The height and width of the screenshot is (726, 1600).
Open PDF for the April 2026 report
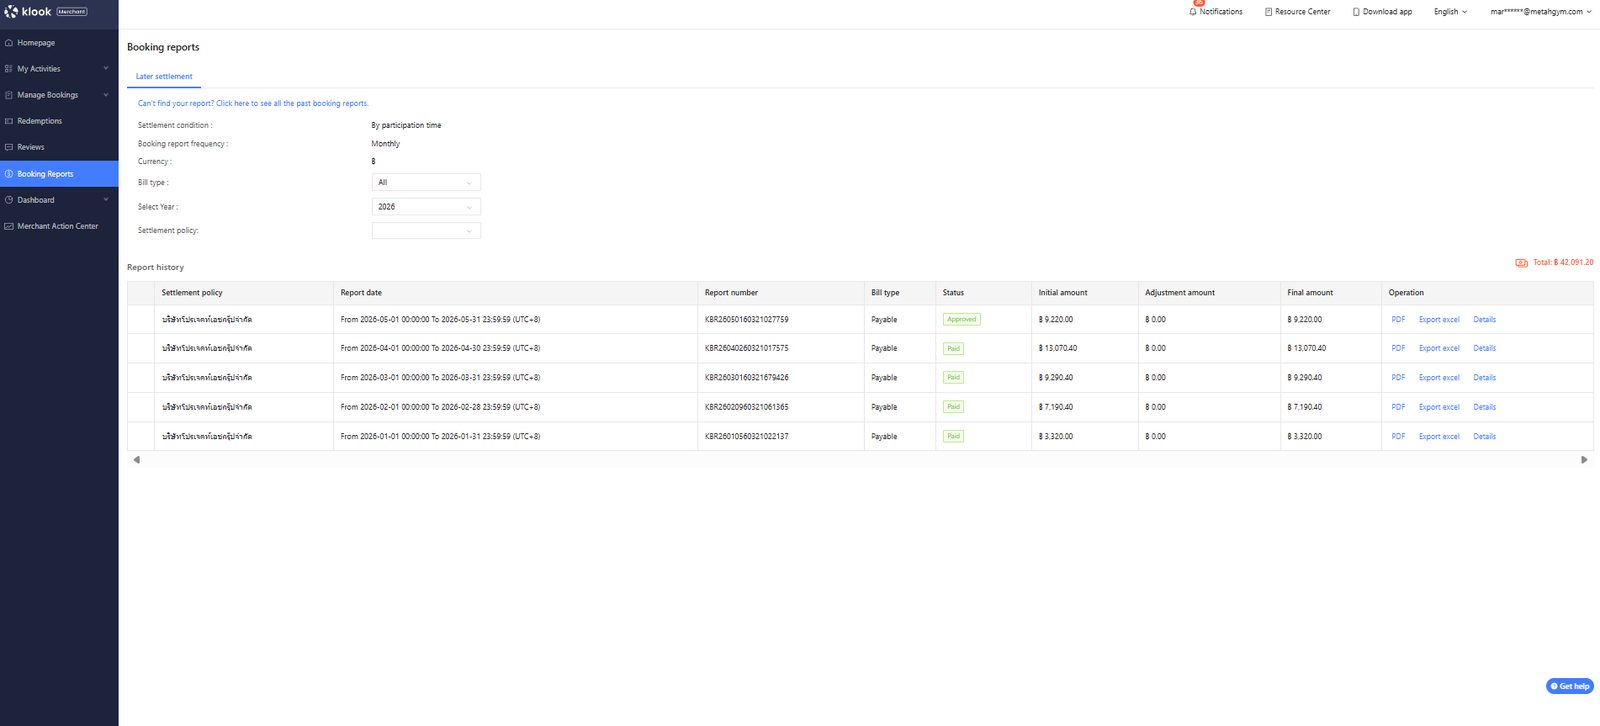(x=1398, y=349)
